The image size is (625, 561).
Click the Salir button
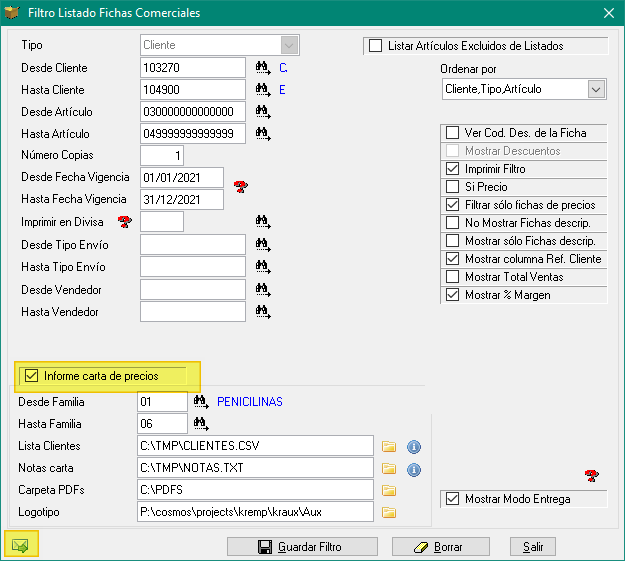532,547
